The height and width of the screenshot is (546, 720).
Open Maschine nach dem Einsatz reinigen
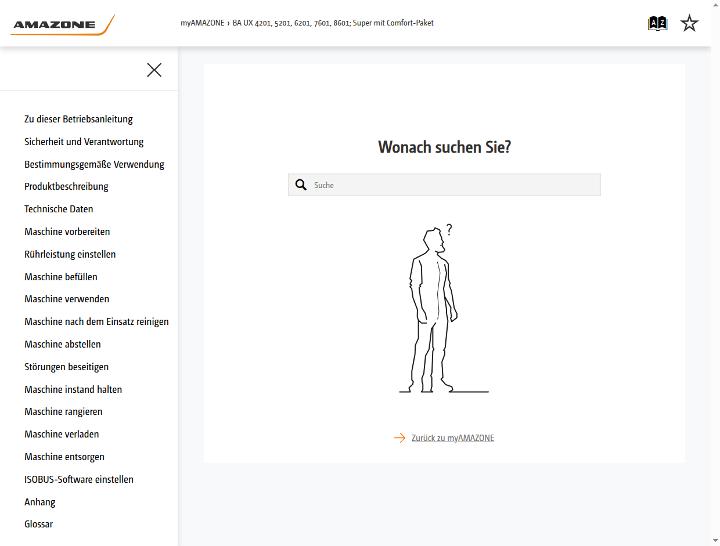96,321
